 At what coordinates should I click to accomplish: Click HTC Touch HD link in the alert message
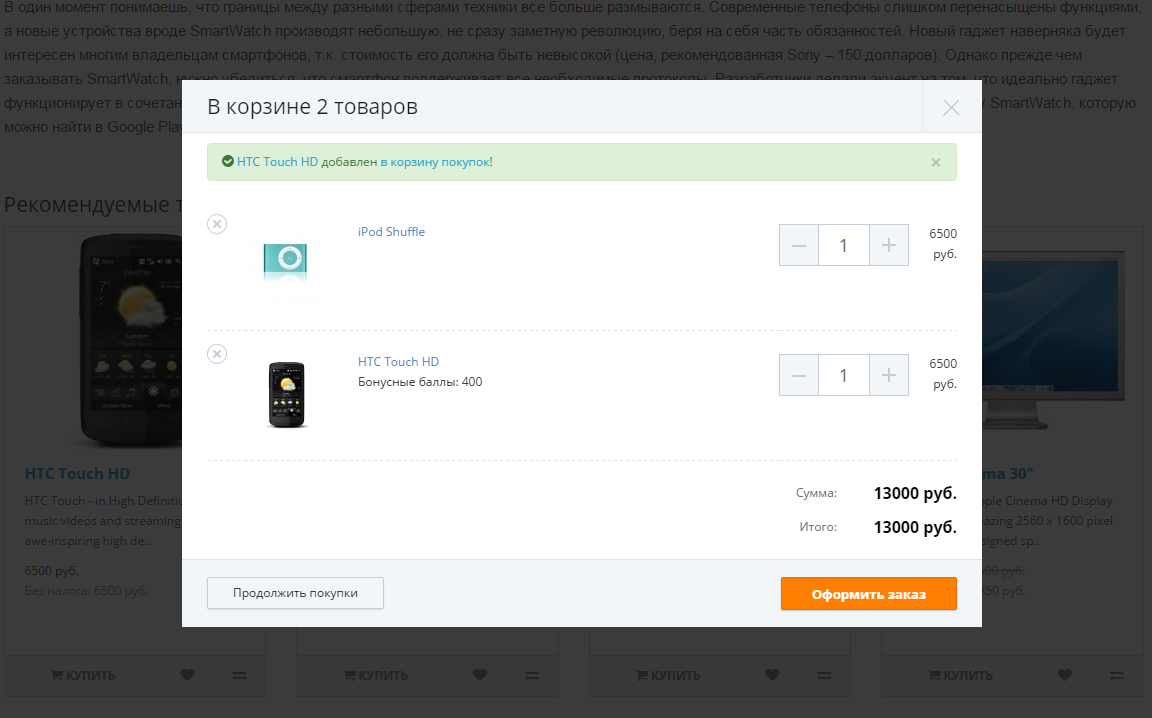coord(277,162)
